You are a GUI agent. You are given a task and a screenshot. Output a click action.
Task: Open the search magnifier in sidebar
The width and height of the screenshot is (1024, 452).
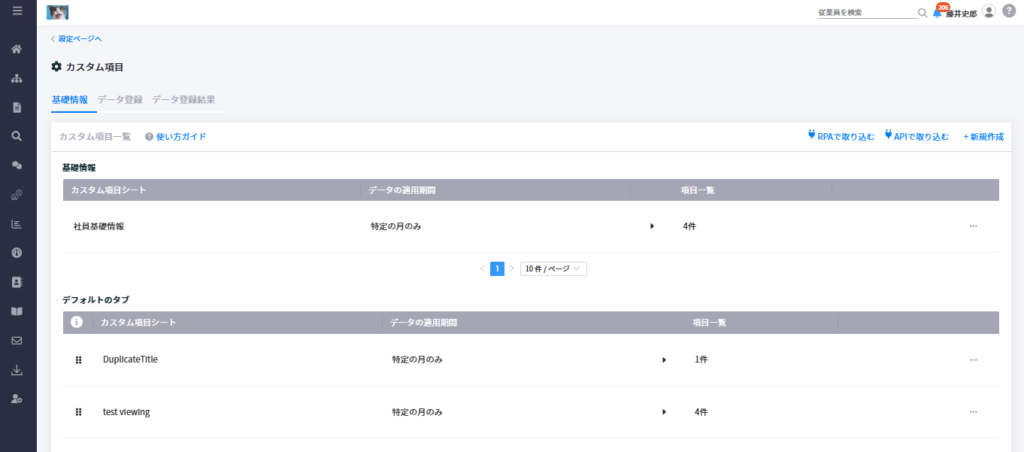[x=18, y=137]
